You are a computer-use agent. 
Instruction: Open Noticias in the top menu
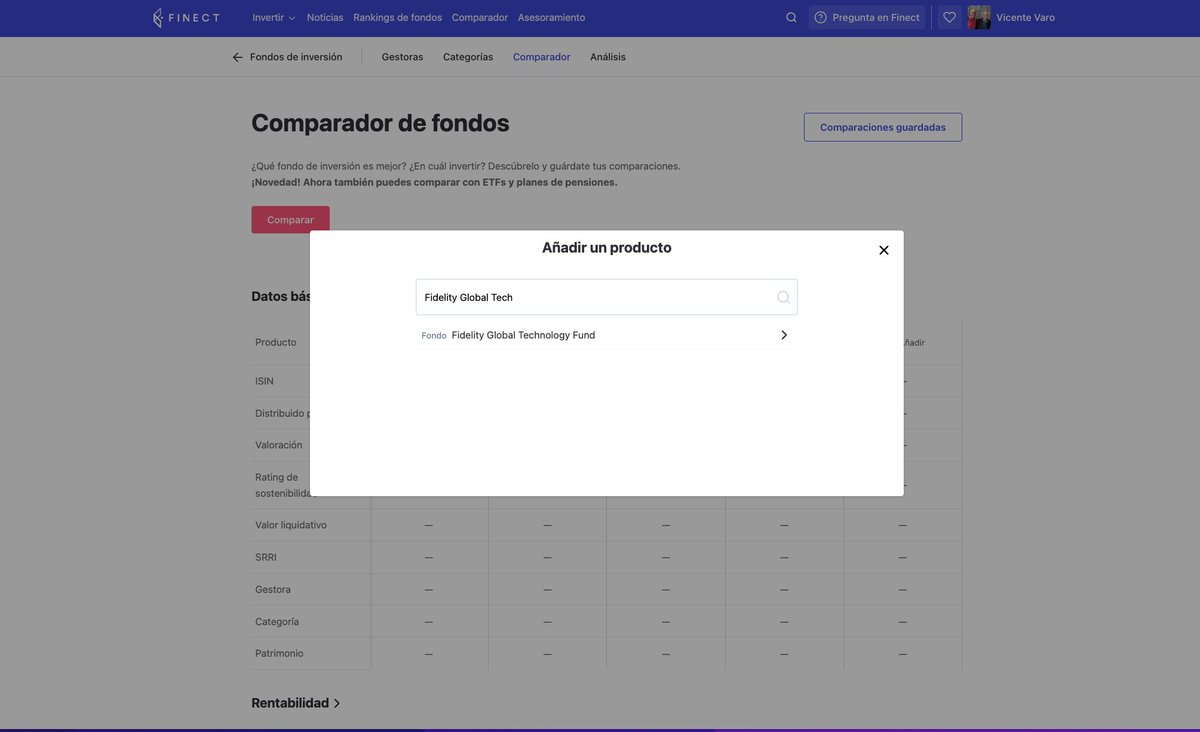click(x=325, y=17)
